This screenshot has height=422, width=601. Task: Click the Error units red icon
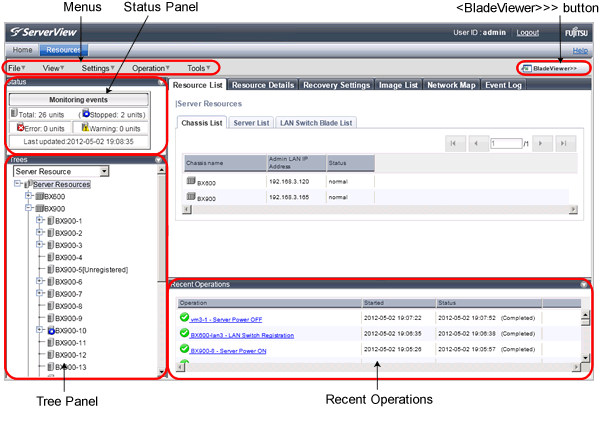pyautogui.click(x=21, y=128)
